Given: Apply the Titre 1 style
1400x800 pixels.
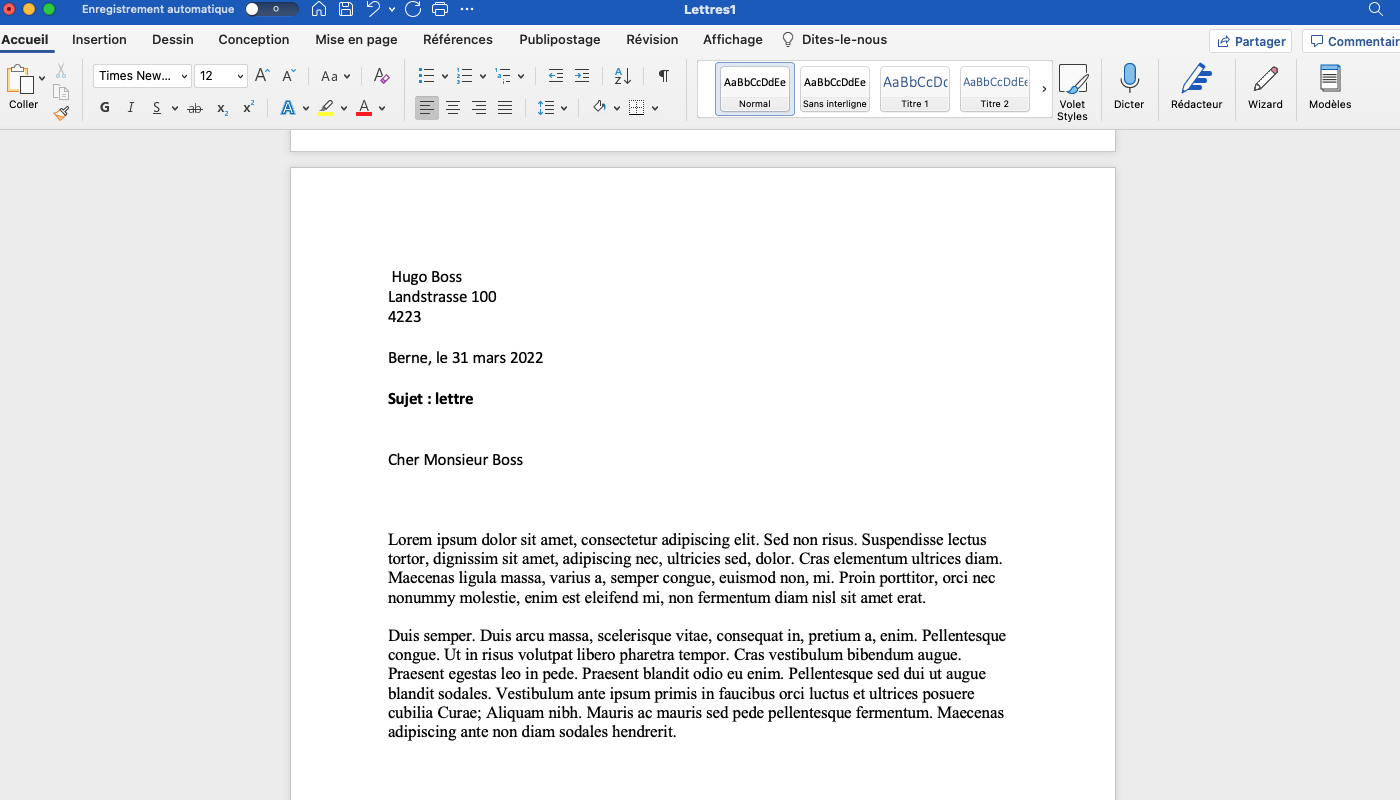Looking at the screenshot, I should [x=914, y=89].
